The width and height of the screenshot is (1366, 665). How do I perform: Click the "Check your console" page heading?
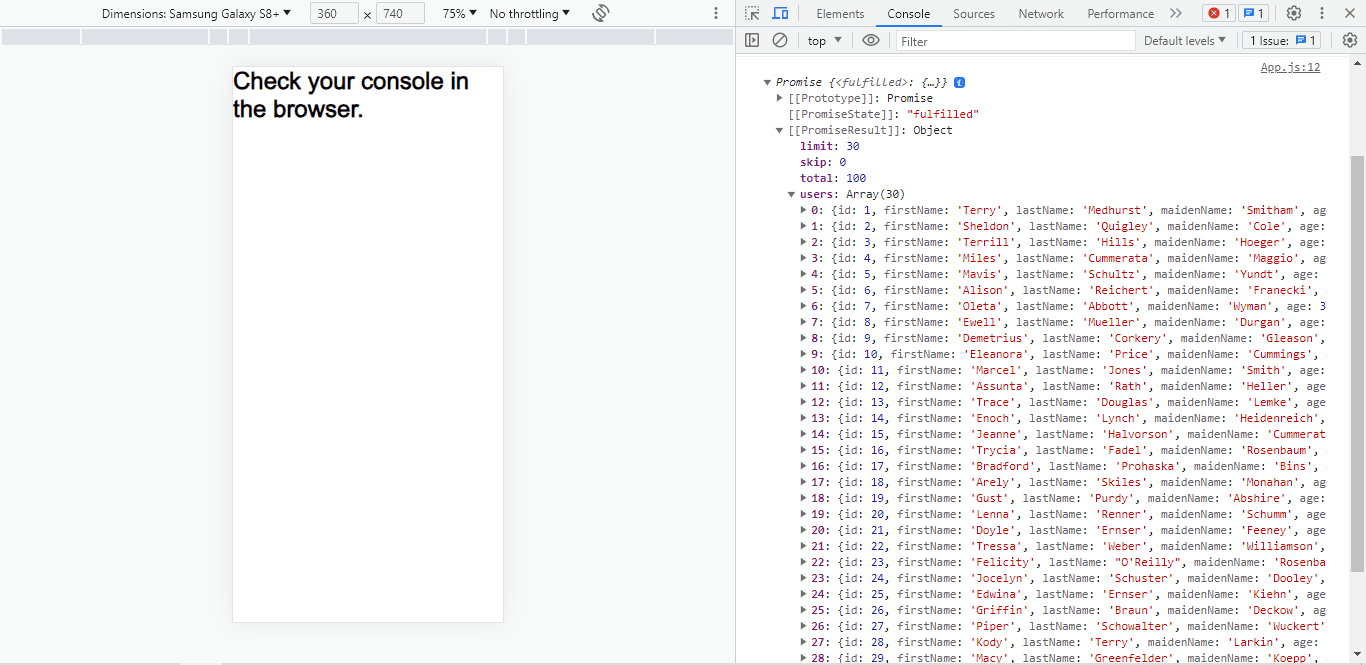[x=351, y=94]
